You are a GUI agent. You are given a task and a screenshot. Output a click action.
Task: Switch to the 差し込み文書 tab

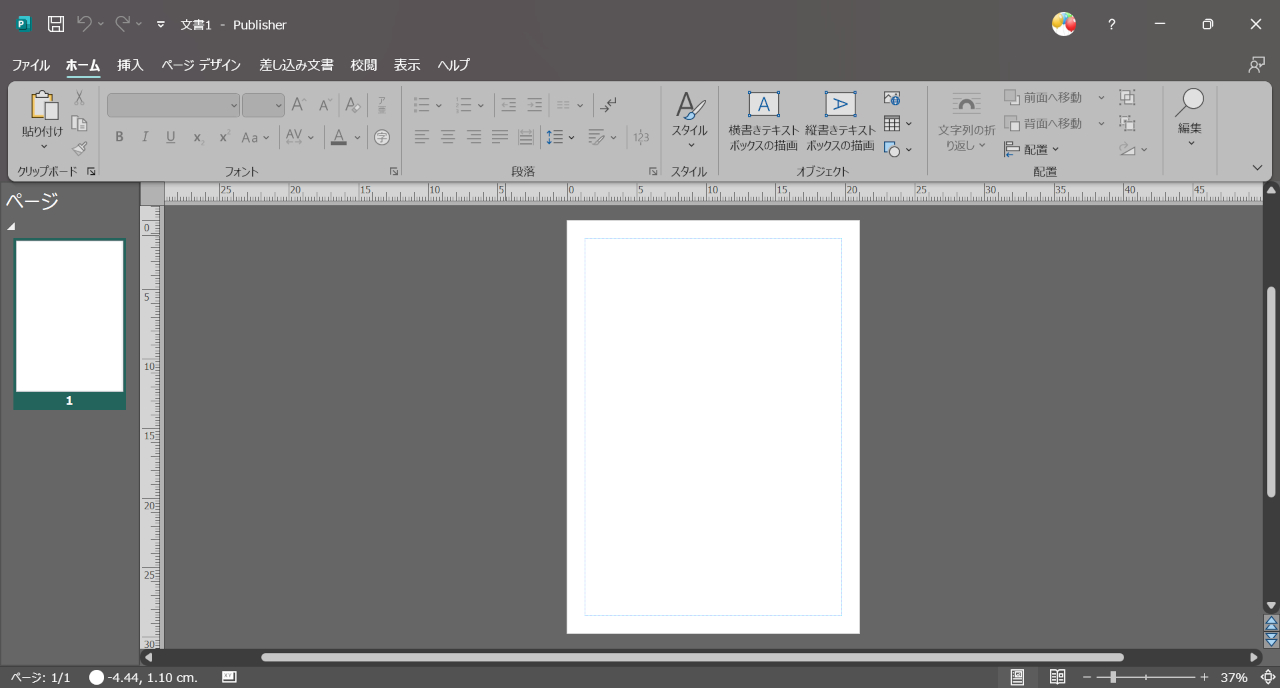point(297,65)
